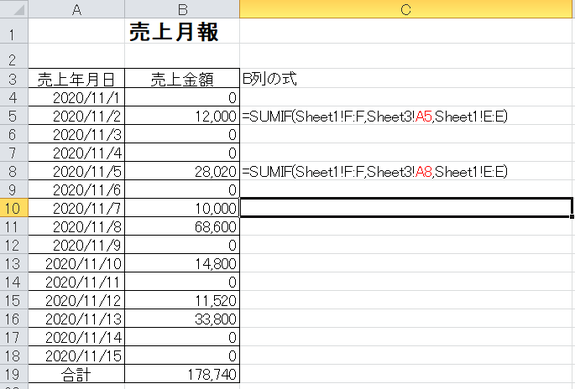The width and height of the screenshot is (575, 389).
Task: Click the 売上金額 header cell
Action: 182,78
